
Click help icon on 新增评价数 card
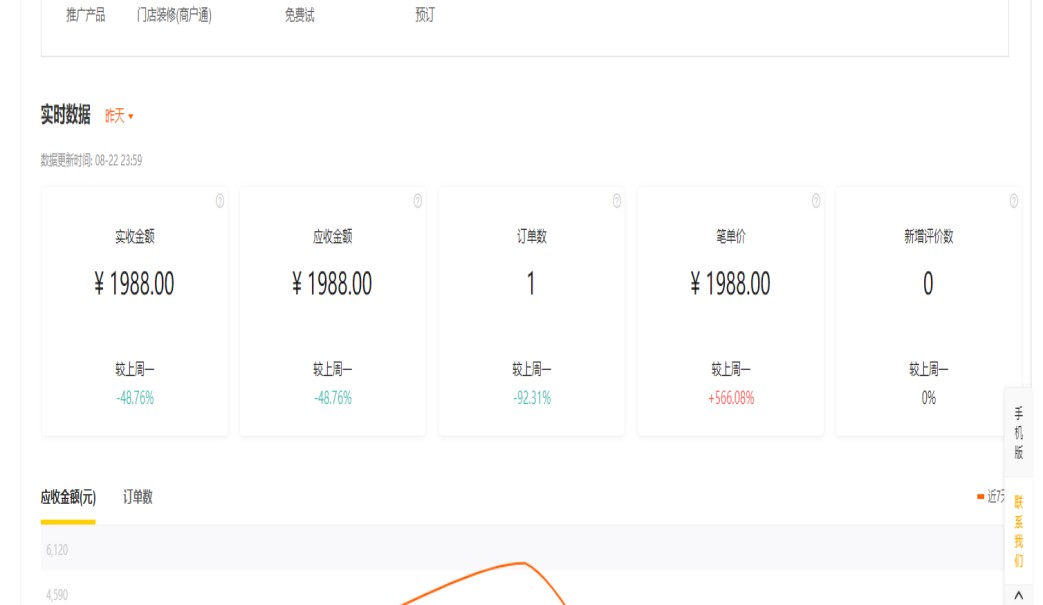click(1014, 201)
